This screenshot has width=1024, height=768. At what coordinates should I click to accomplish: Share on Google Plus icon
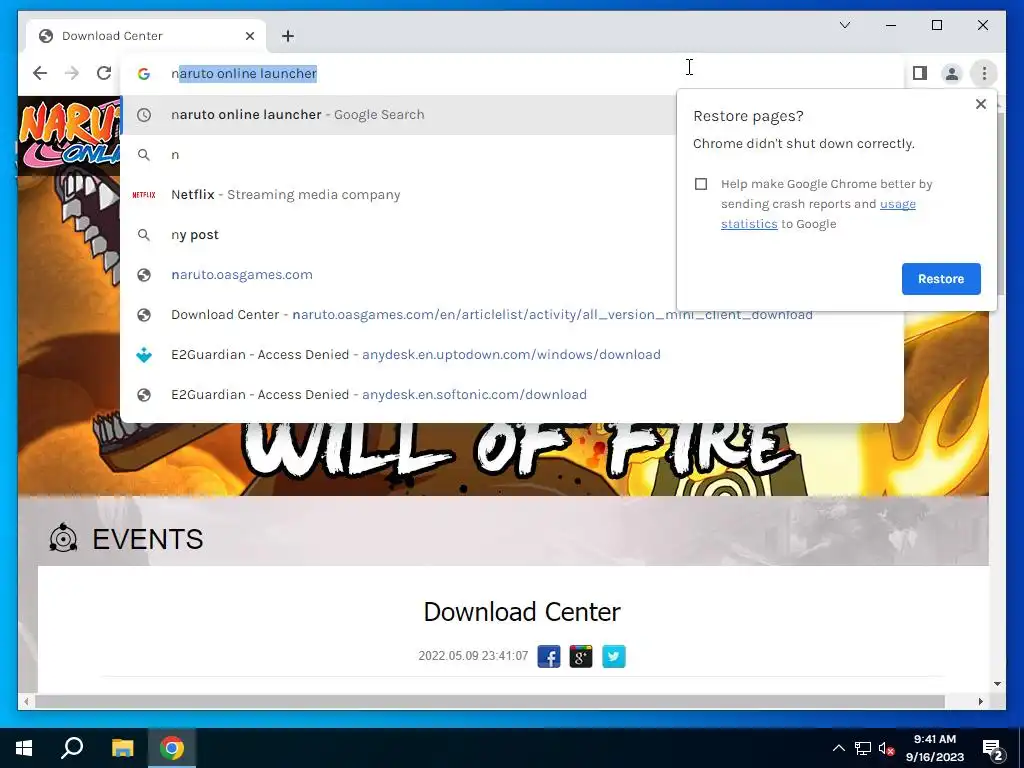point(581,656)
